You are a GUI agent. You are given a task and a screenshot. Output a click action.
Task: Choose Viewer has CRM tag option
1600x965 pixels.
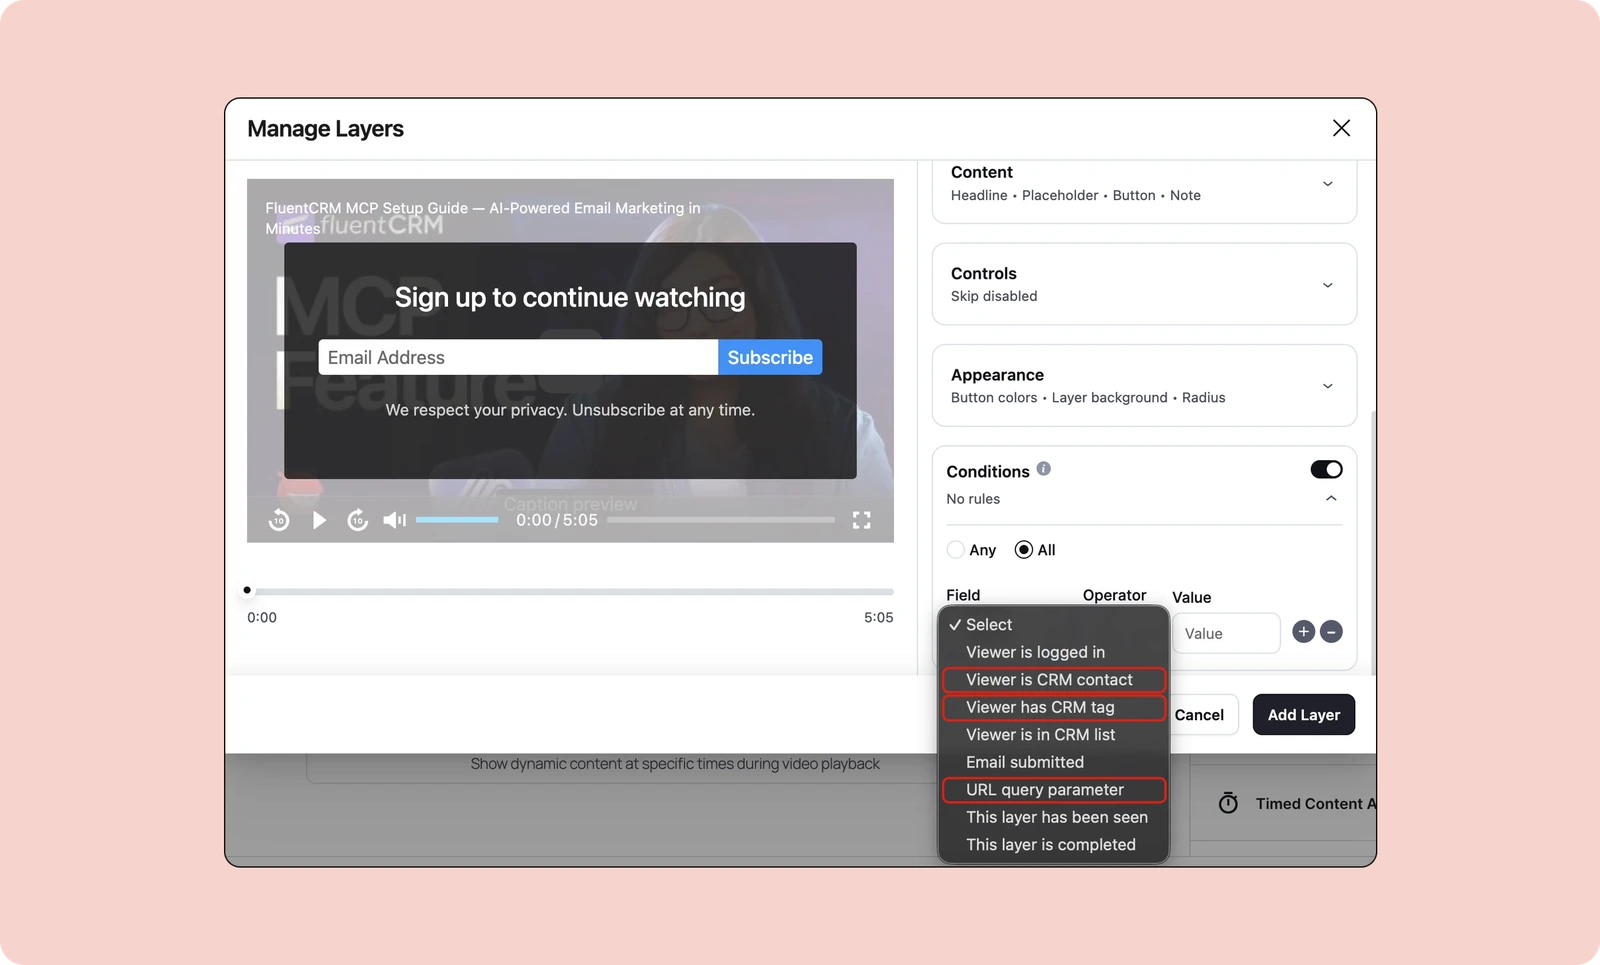(1053, 707)
